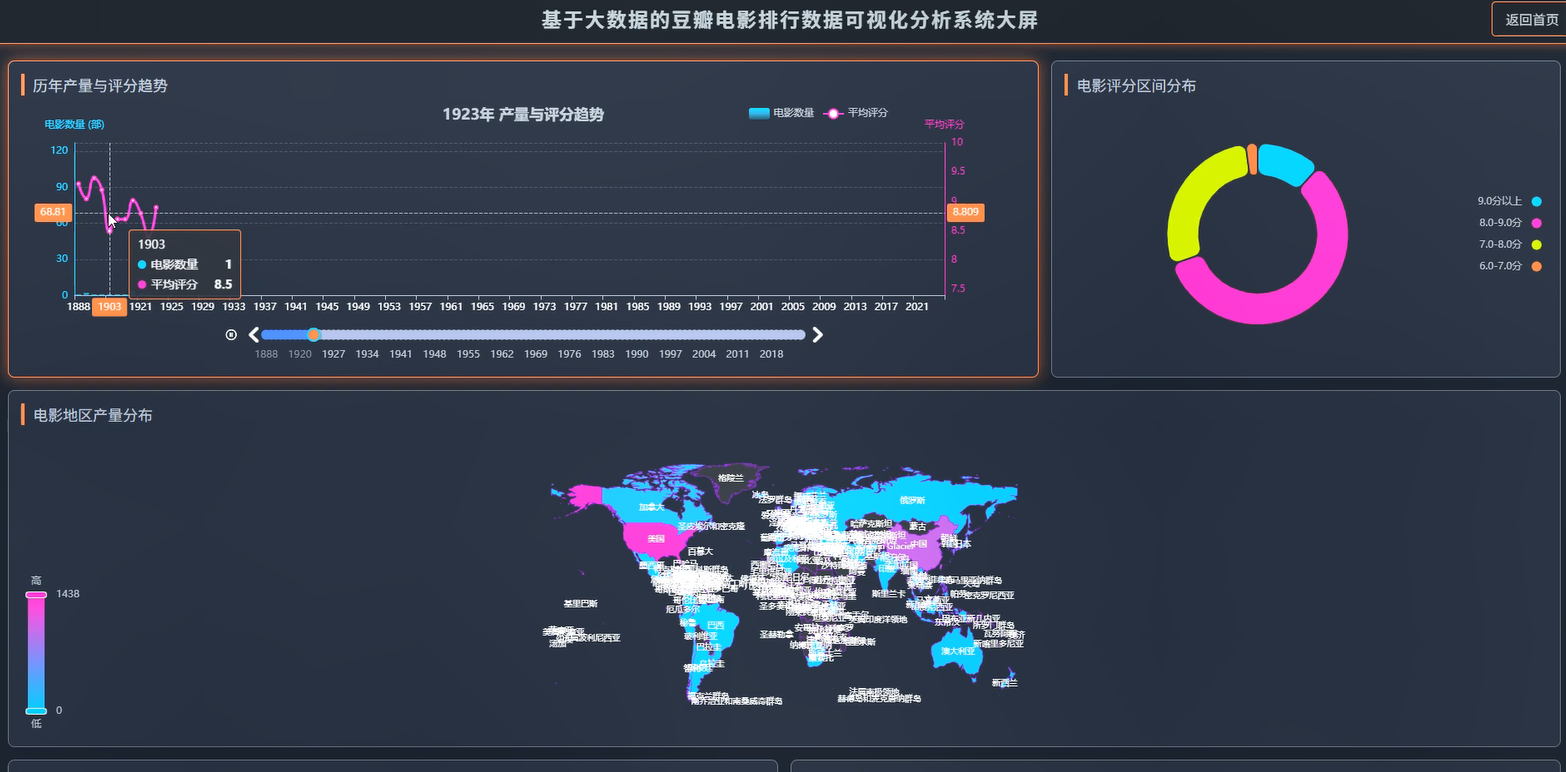Viewport: 1566px width, 772px height.
Task: Click the 返回首页 button
Action: coord(1530,19)
